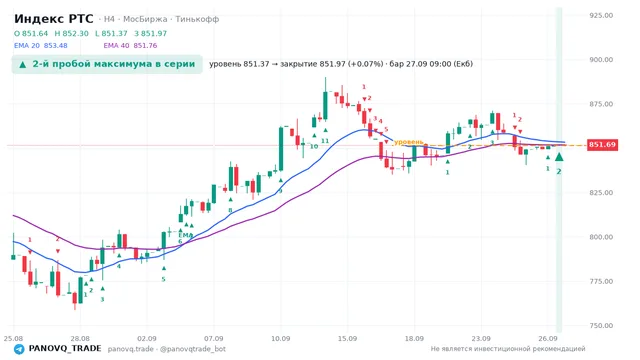Viewport: 640px width, 360px height.
Task: Click the high value 'H 852.30'
Action: pyautogui.click(x=71, y=33)
